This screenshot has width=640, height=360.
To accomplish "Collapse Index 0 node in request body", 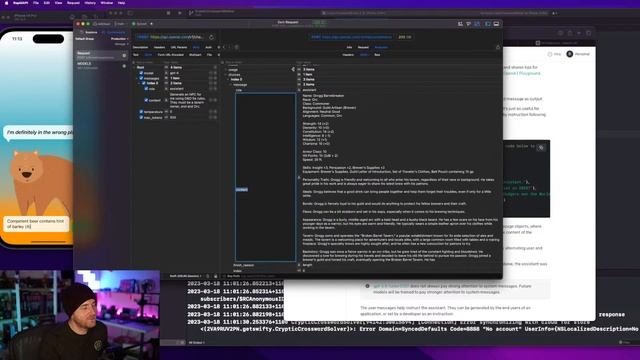I will pos(139,83).
